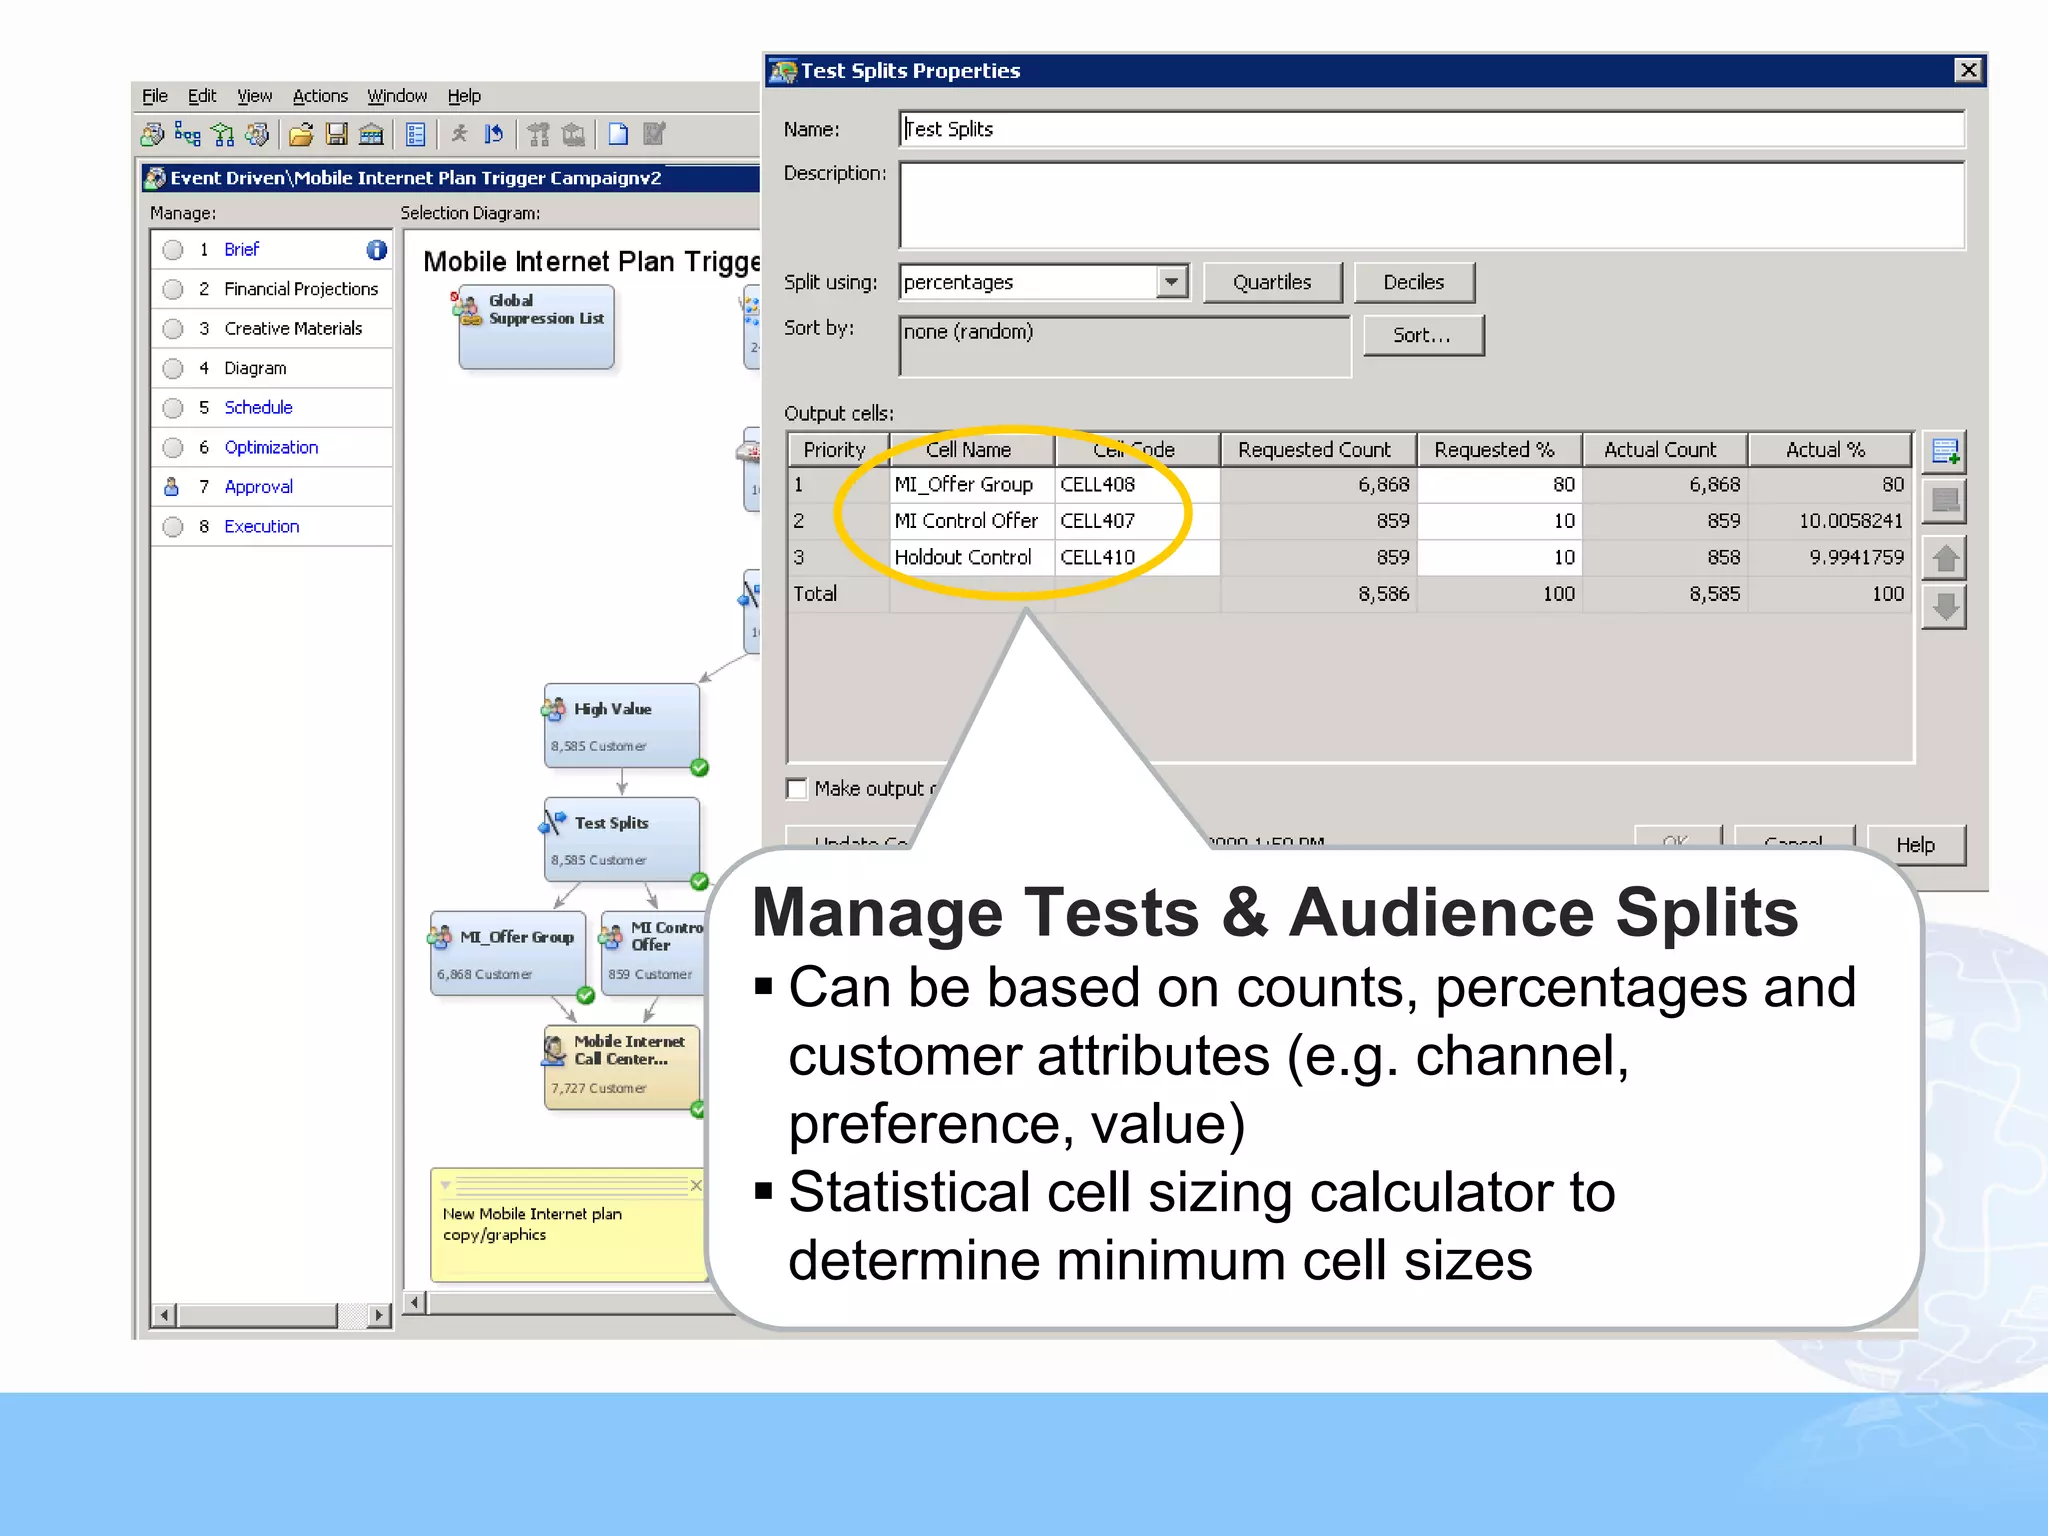Click the greyed building toolbar icon
Image resolution: width=2048 pixels, height=1536 pixels.
[574, 134]
